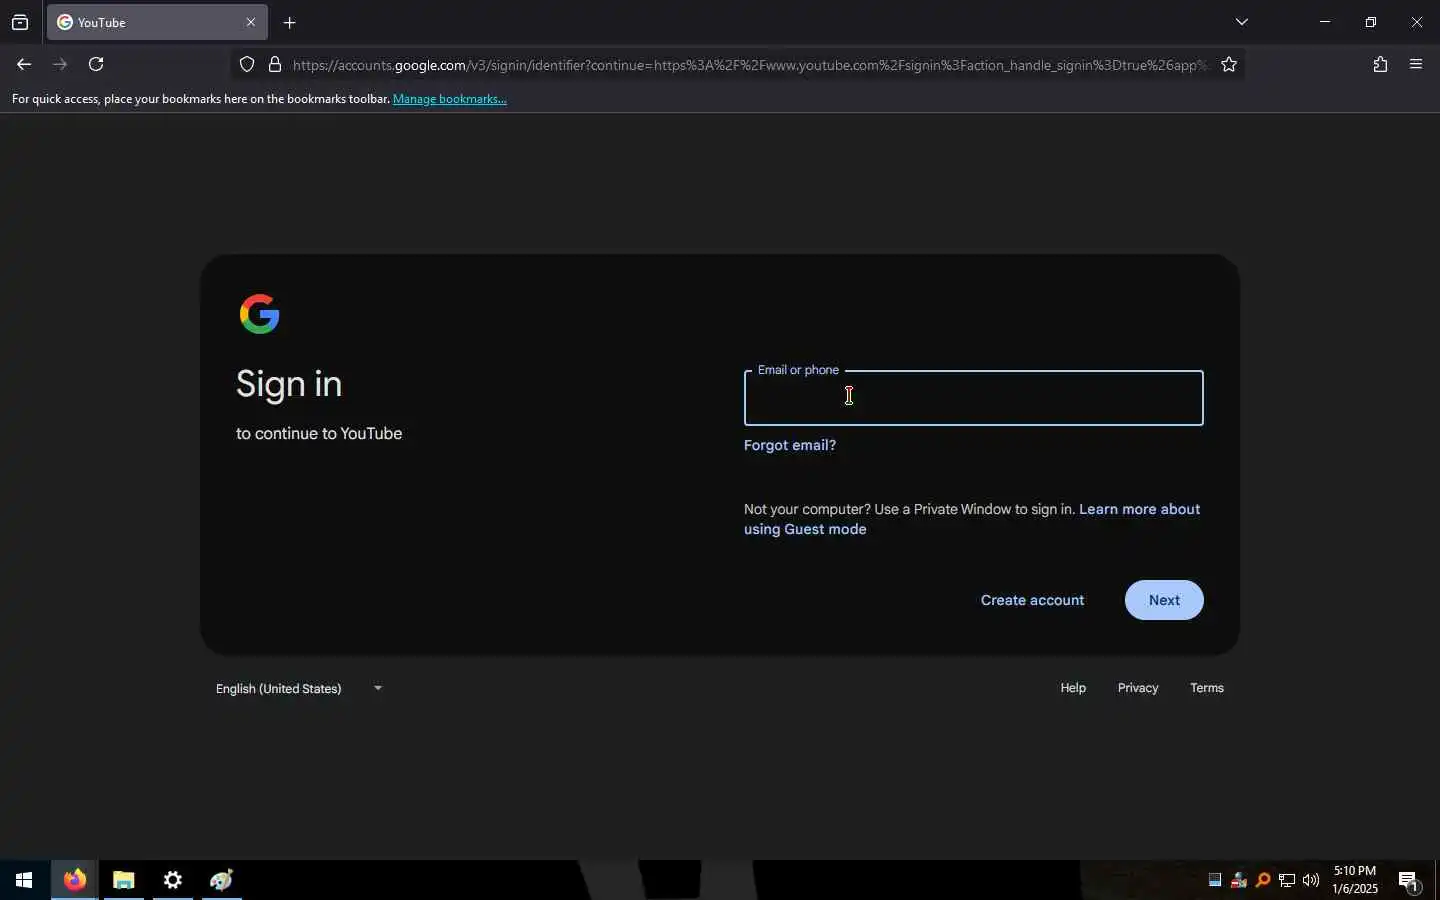Bookmark this page with star icon
The image size is (1440, 900).
(x=1229, y=65)
